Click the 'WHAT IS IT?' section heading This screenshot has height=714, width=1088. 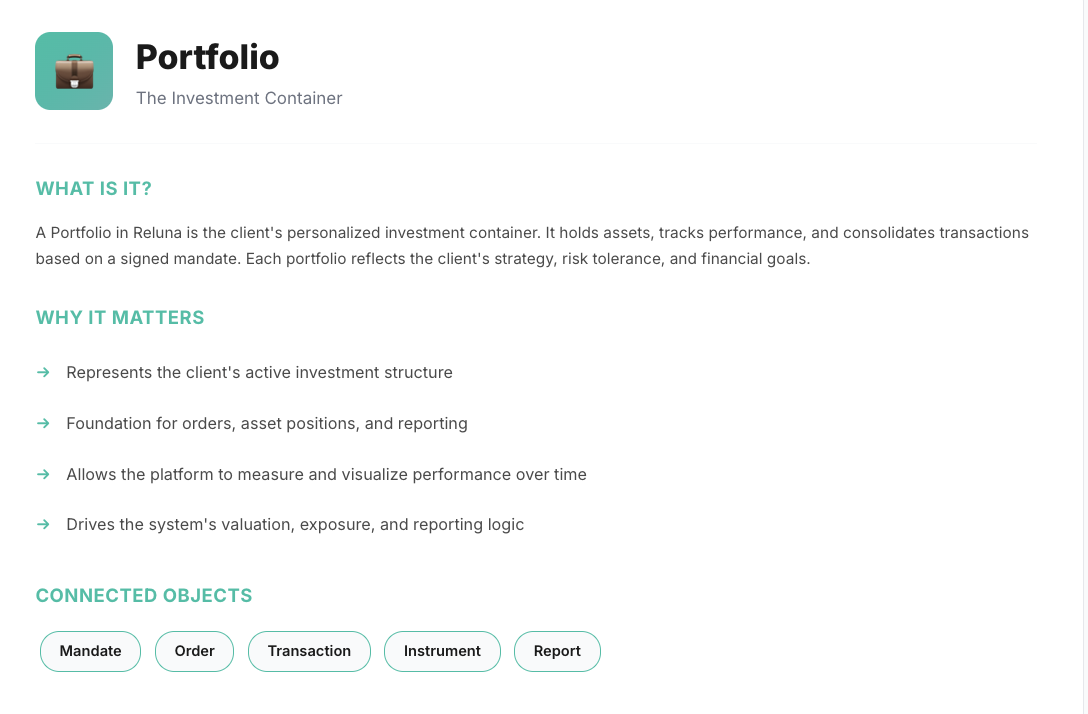tap(94, 189)
